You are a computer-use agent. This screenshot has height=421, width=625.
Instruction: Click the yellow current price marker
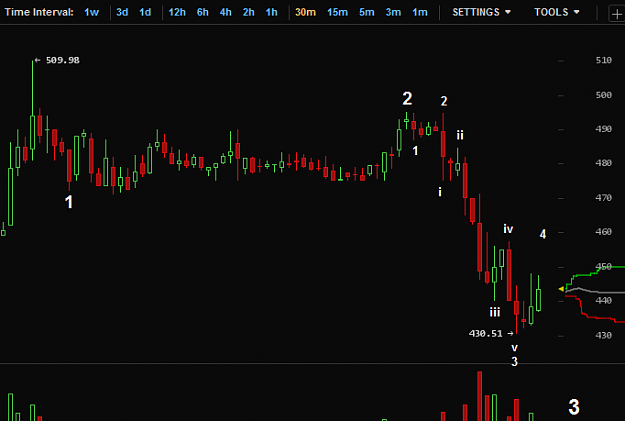[561, 289]
